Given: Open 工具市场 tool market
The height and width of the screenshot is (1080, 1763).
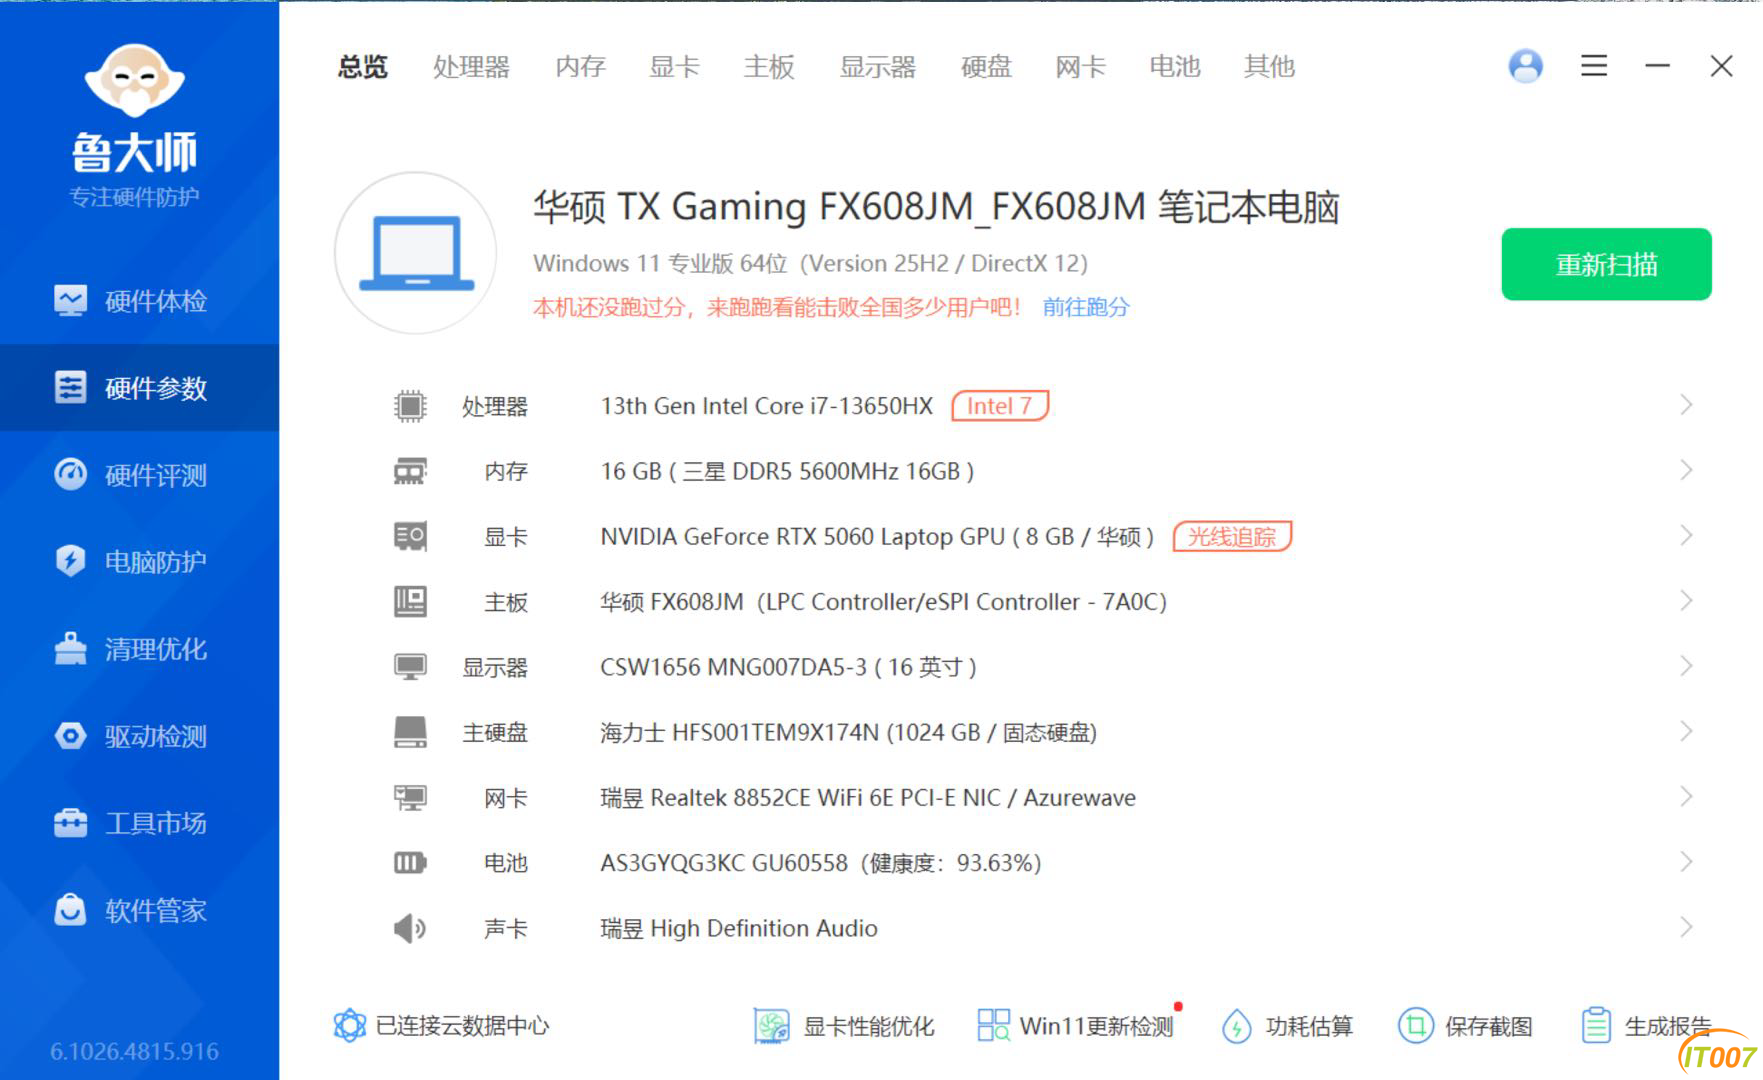Looking at the screenshot, I should tap(139, 823).
